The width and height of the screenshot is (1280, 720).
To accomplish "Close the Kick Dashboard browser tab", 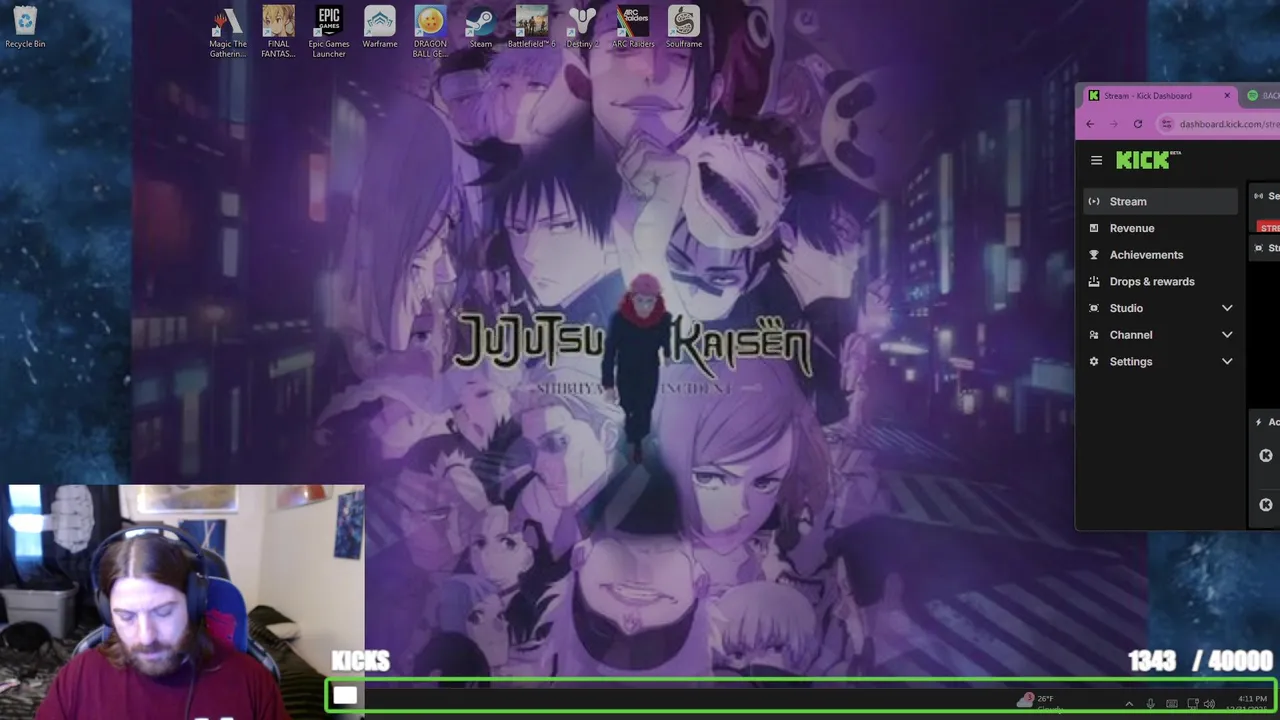I will 1227,95.
